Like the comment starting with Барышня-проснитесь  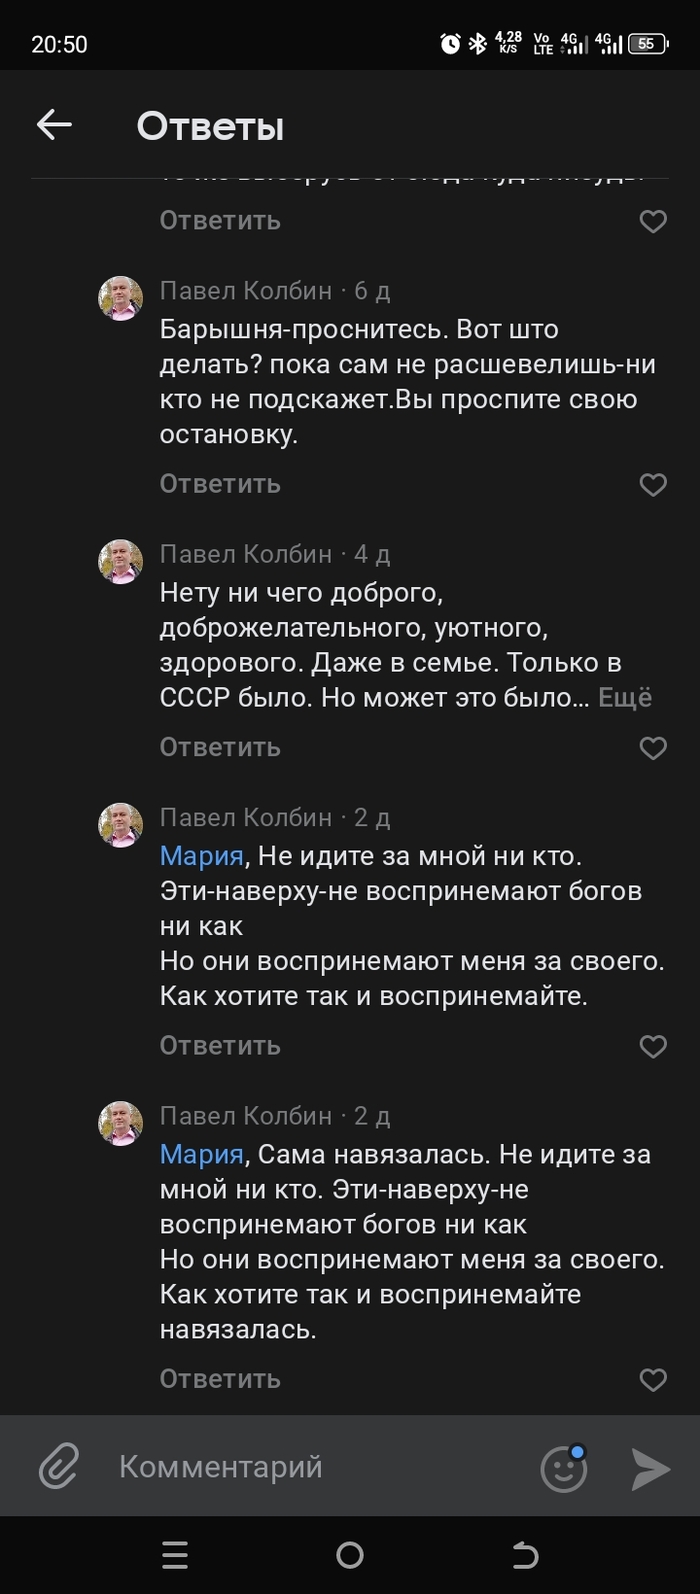point(653,485)
